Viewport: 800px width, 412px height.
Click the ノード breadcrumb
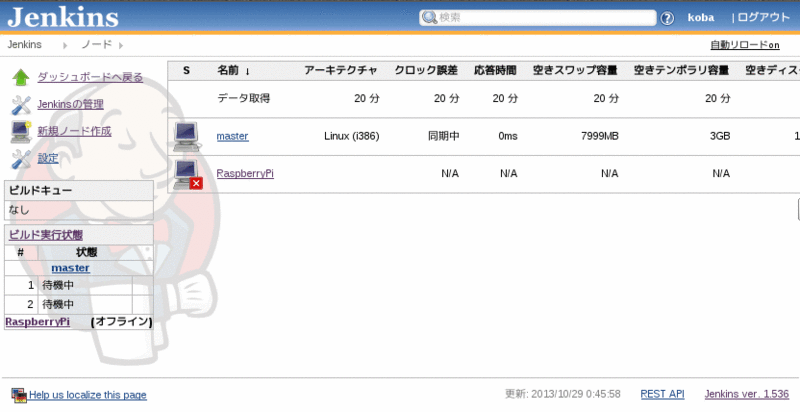(x=97, y=44)
